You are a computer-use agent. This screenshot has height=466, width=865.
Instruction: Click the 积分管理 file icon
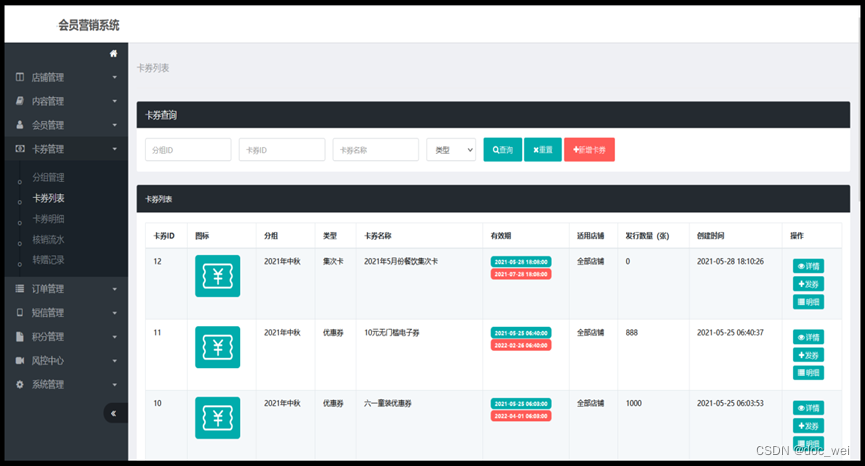click(20, 336)
